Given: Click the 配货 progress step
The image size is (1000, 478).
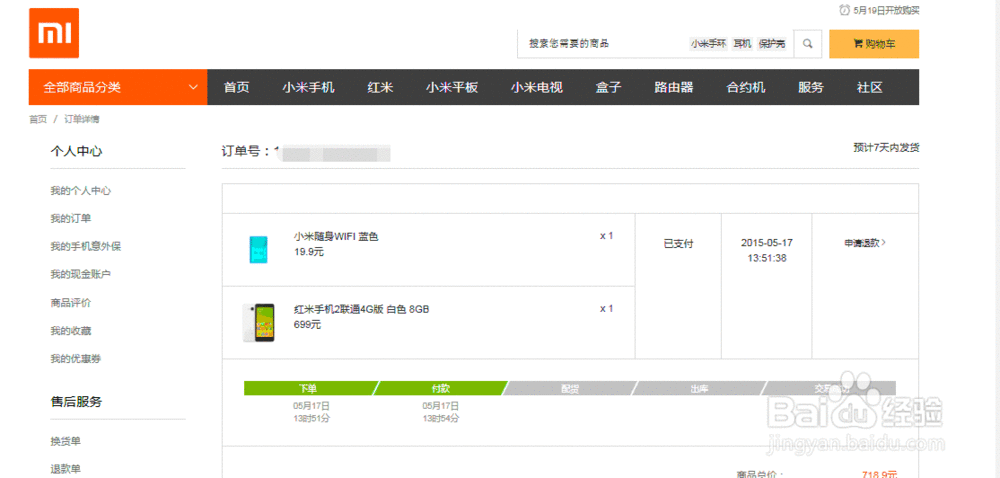Looking at the screenshot, I should (x=570, y=388).
